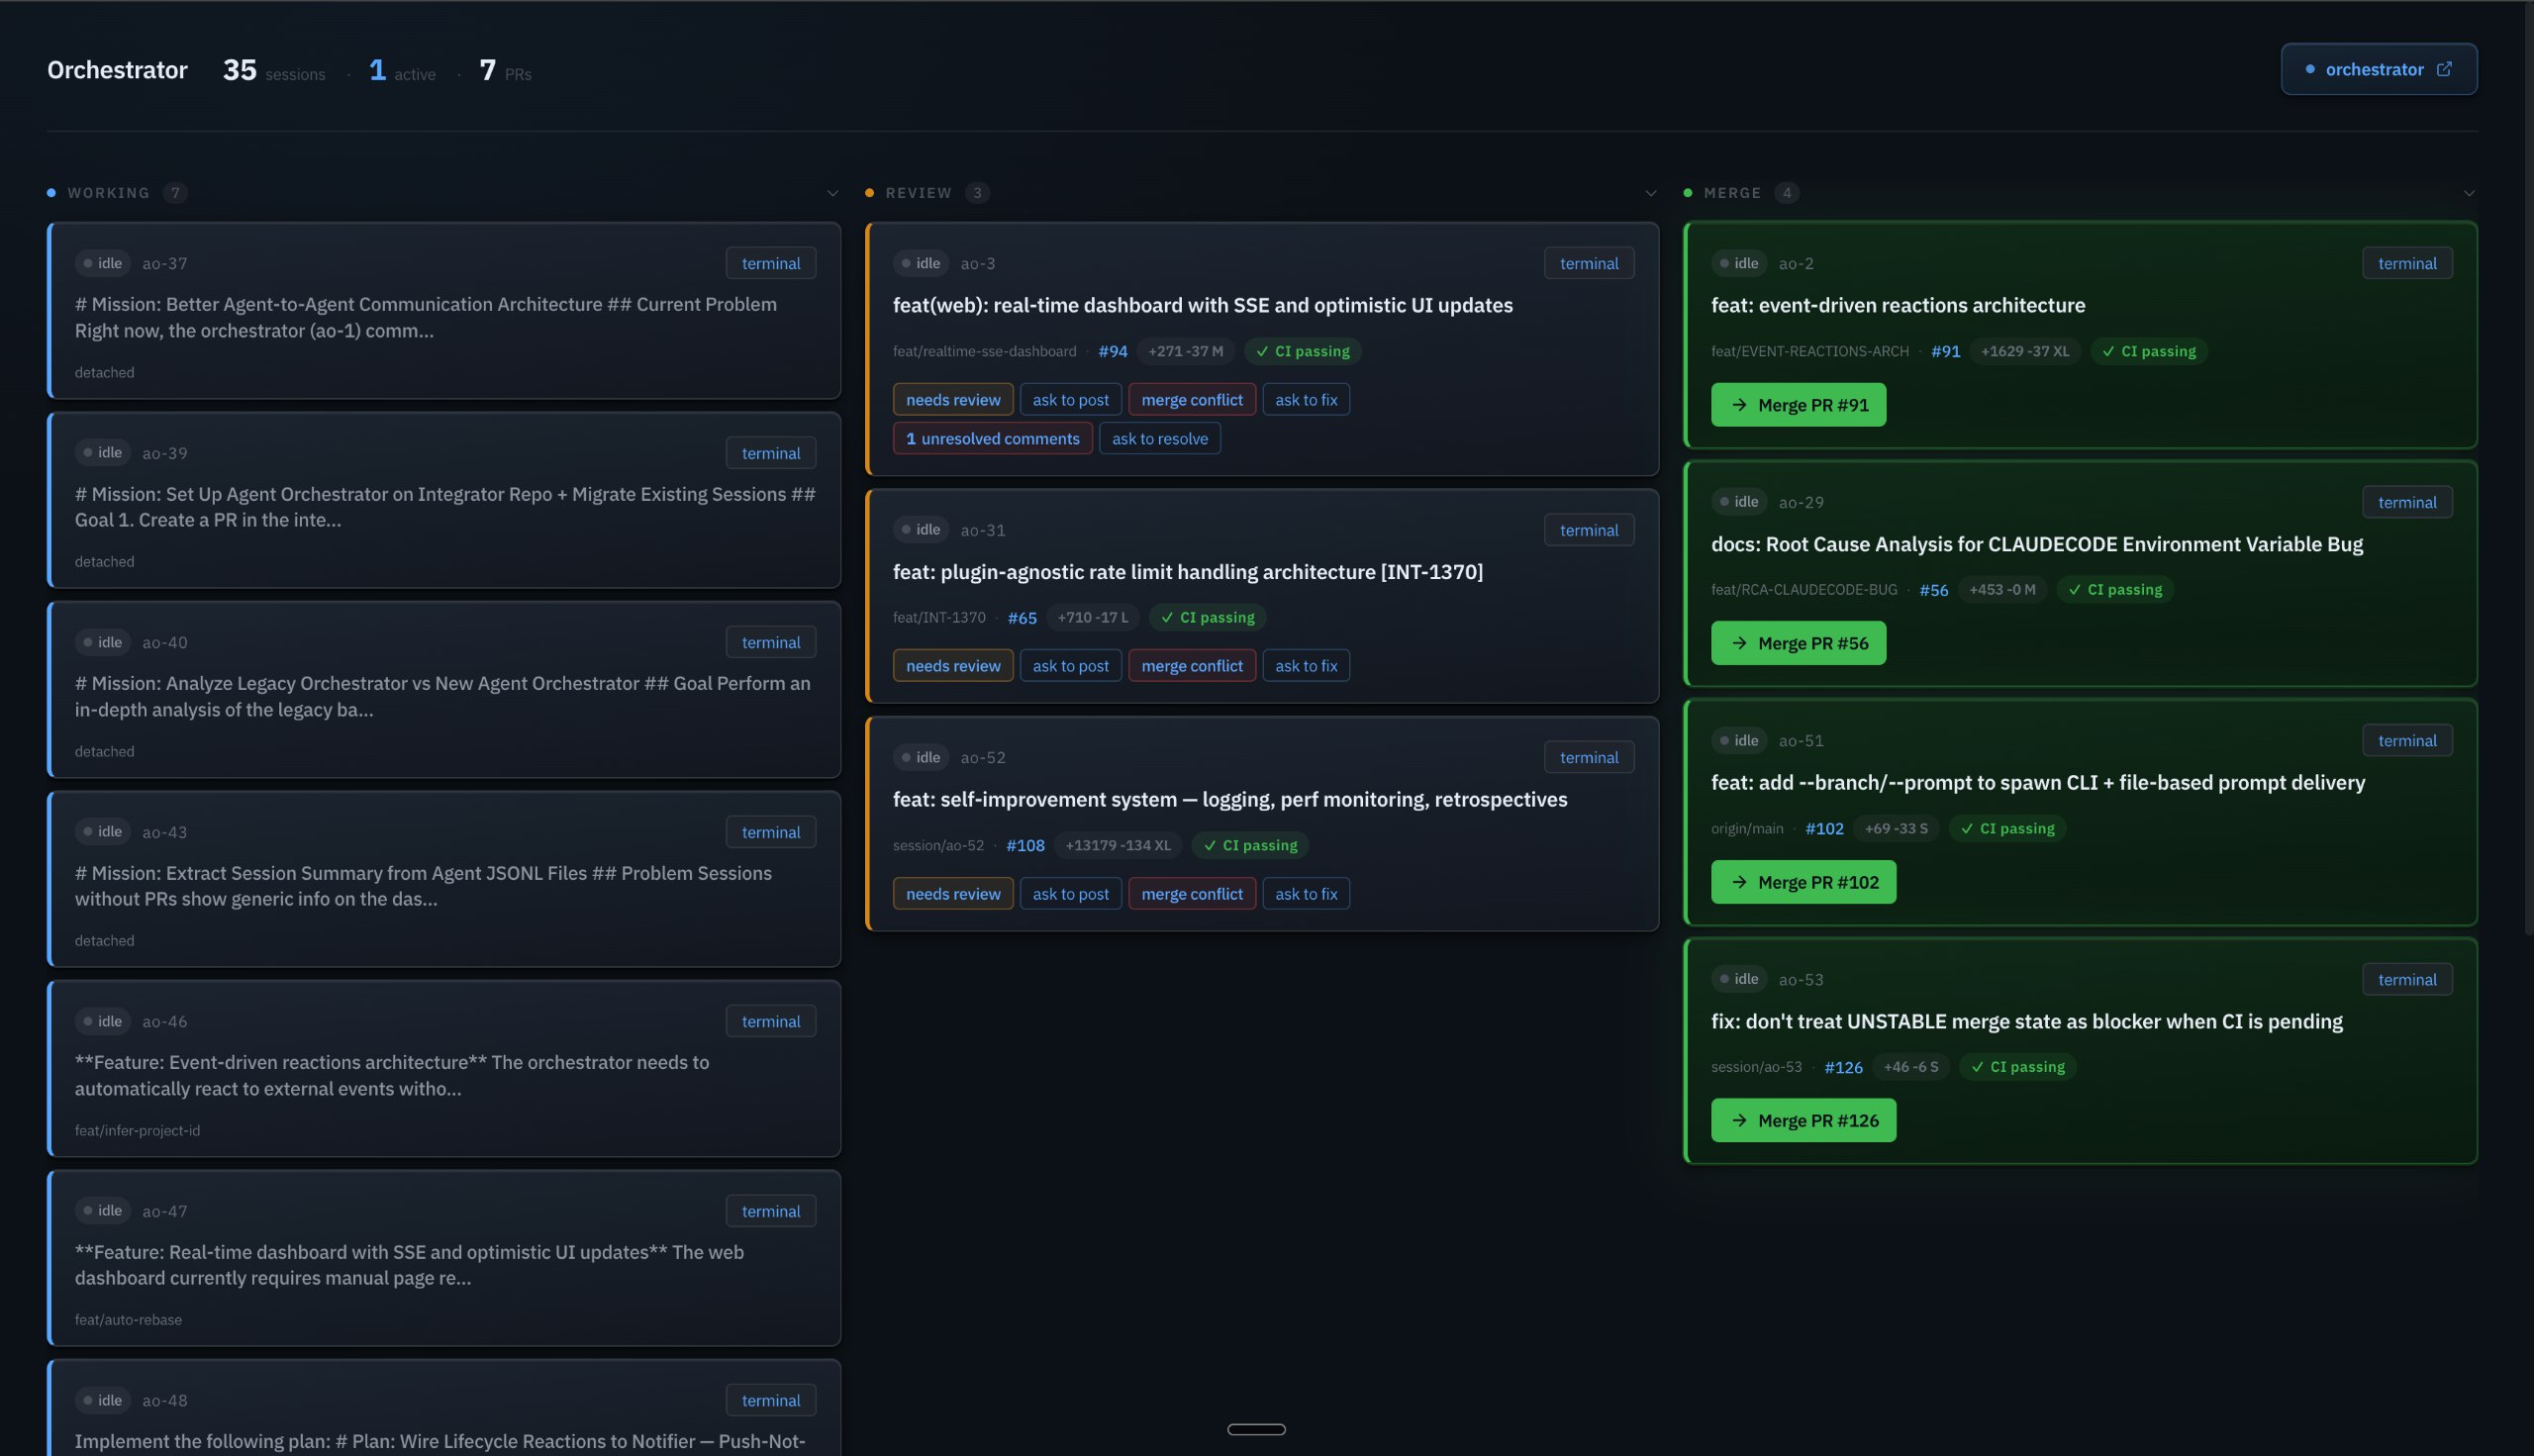Click 'needs review' badge on session ao-52

[952, 893]
